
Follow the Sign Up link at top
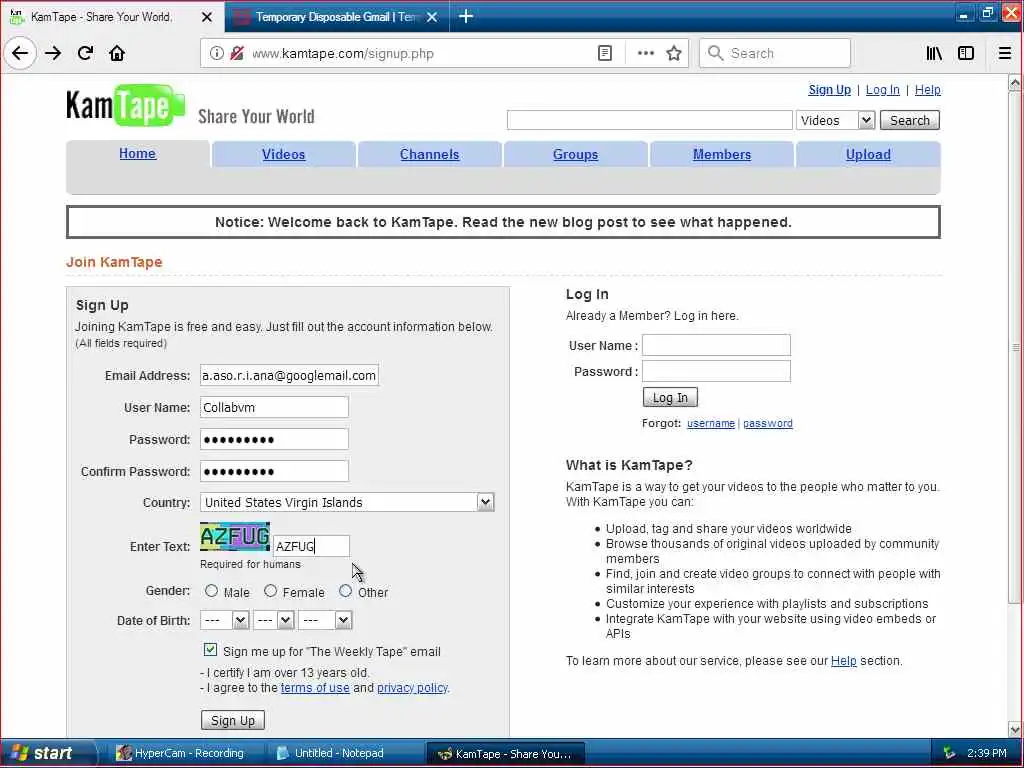[x=829, y=89]
